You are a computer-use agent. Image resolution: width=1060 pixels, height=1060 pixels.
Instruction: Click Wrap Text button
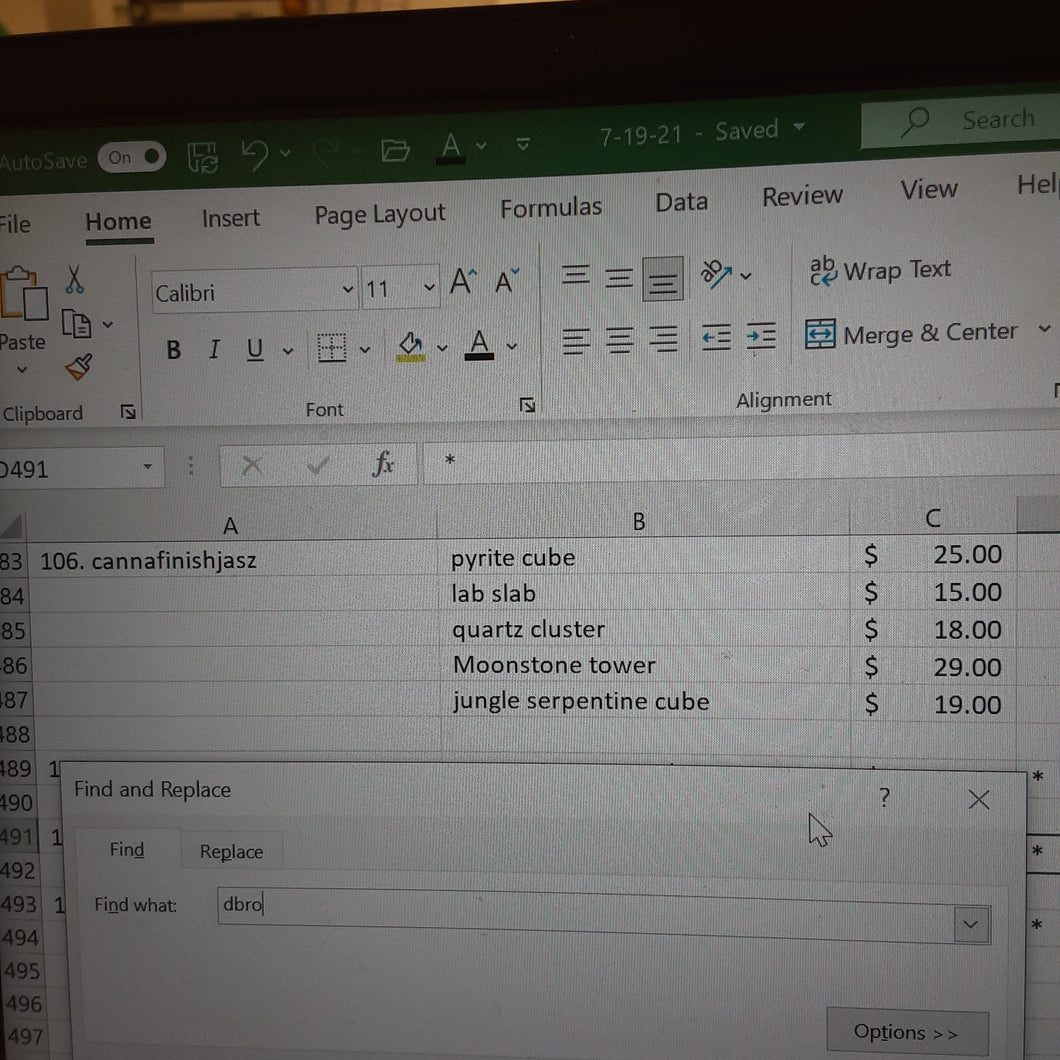pos(880,270)
